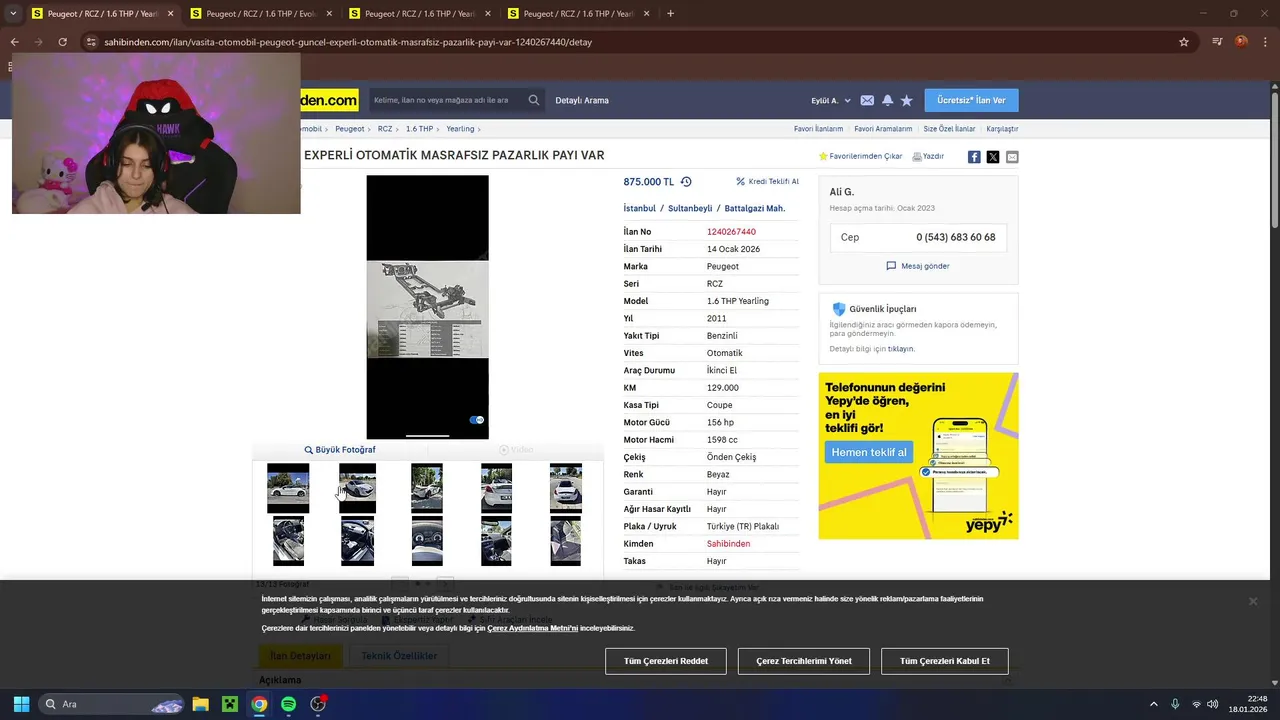Click browser back arrow
The height and width of the screenshot is (720, 1280).
coord(14,42)
